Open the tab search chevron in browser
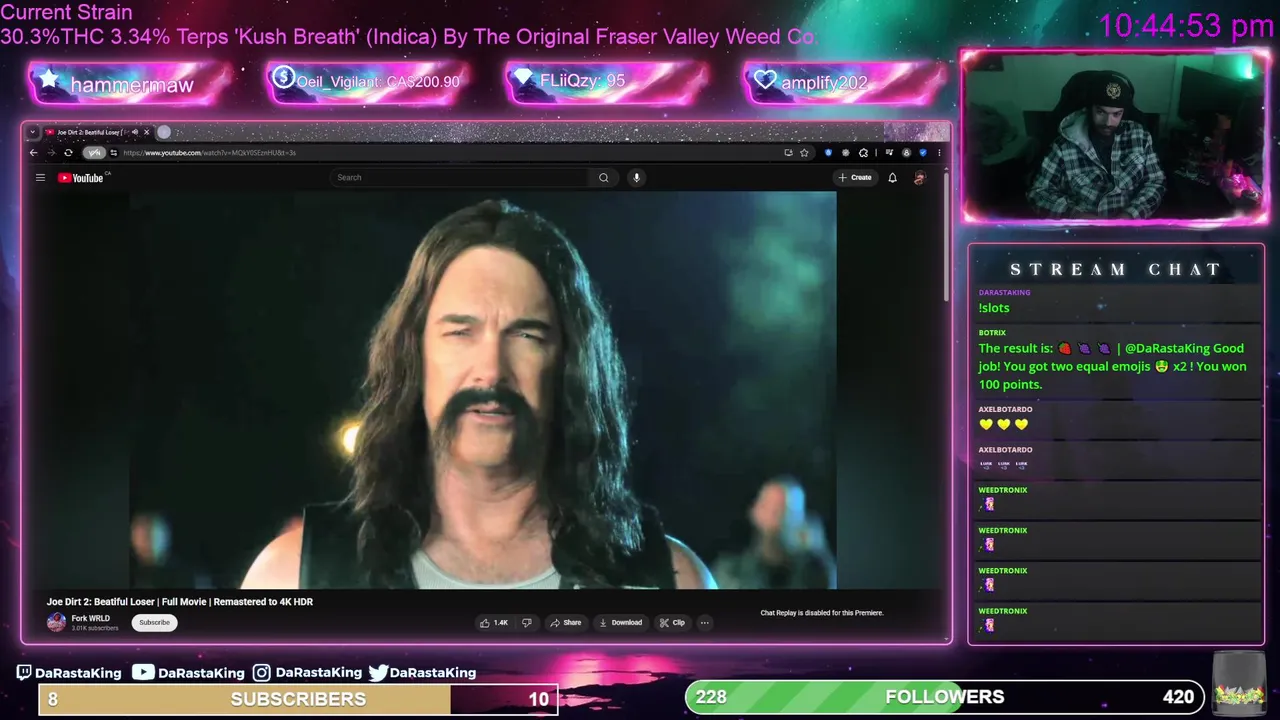The width and height of the screenshot is (1280, 720). coord(32,132)
